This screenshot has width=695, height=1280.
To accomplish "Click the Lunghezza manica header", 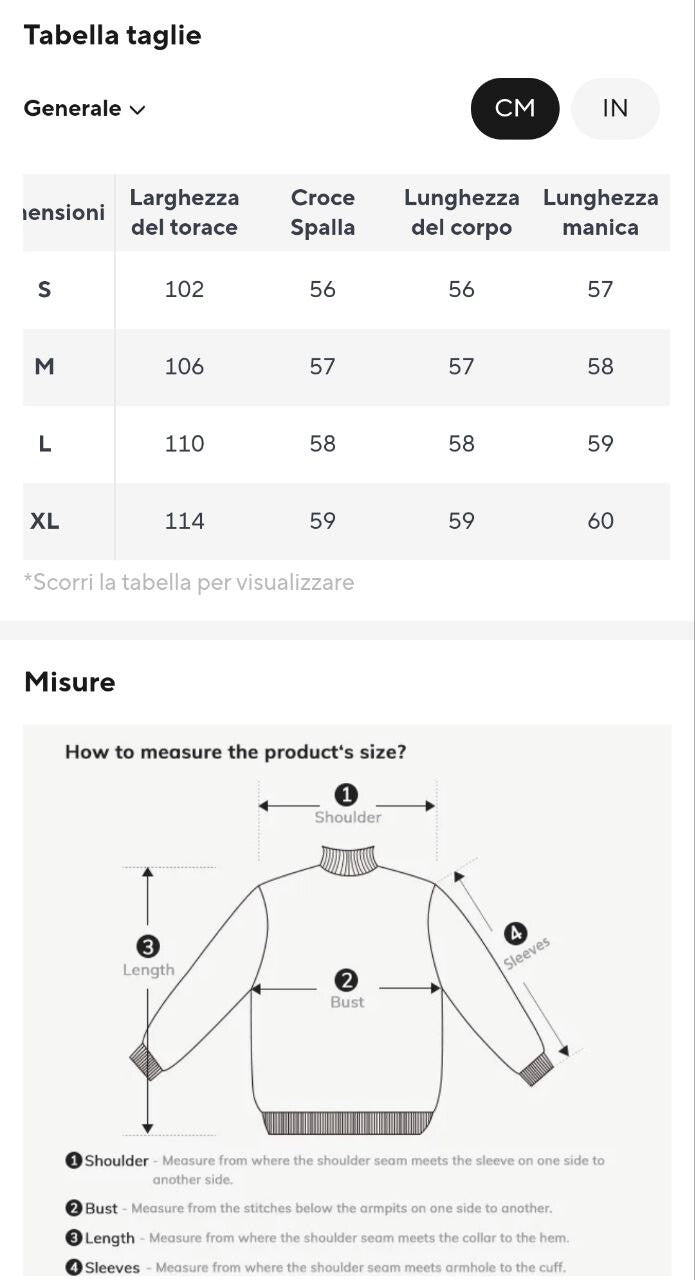I will coord(600,212).
